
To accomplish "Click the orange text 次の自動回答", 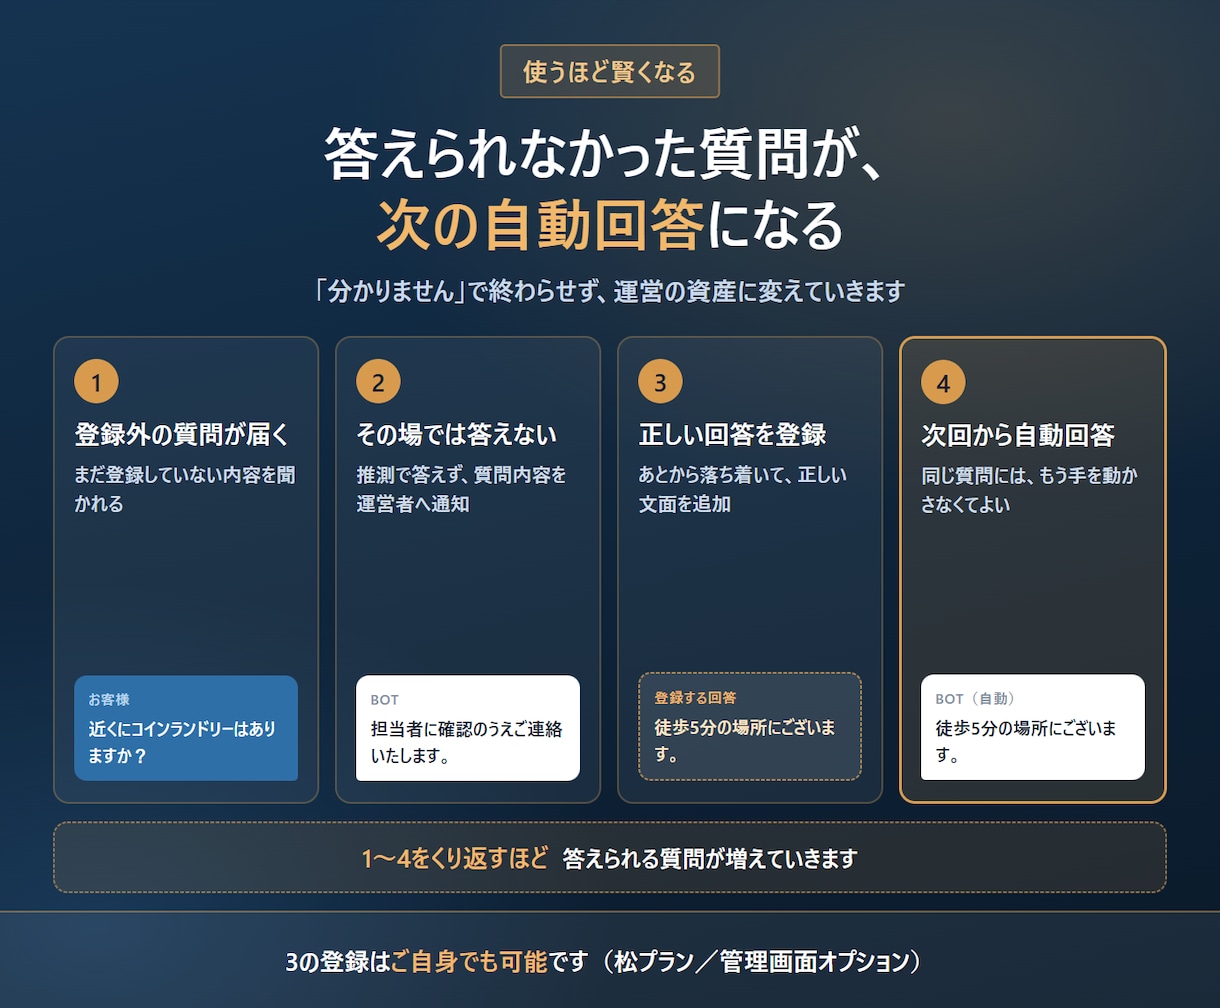I will pos(540,227).
